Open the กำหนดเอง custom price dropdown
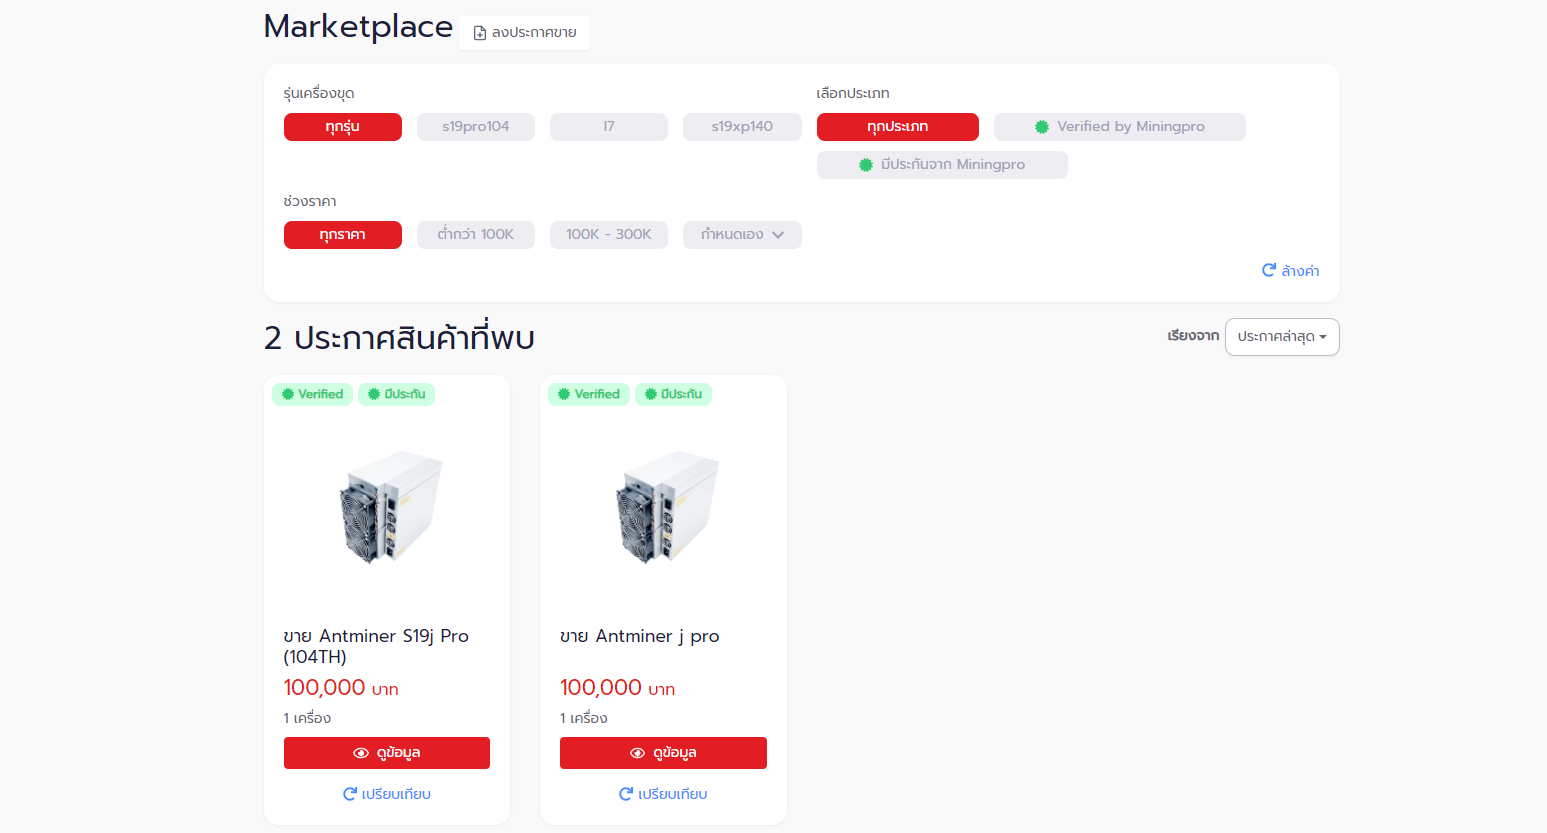This screenshot has height=833, width=1547. point(742,235)
